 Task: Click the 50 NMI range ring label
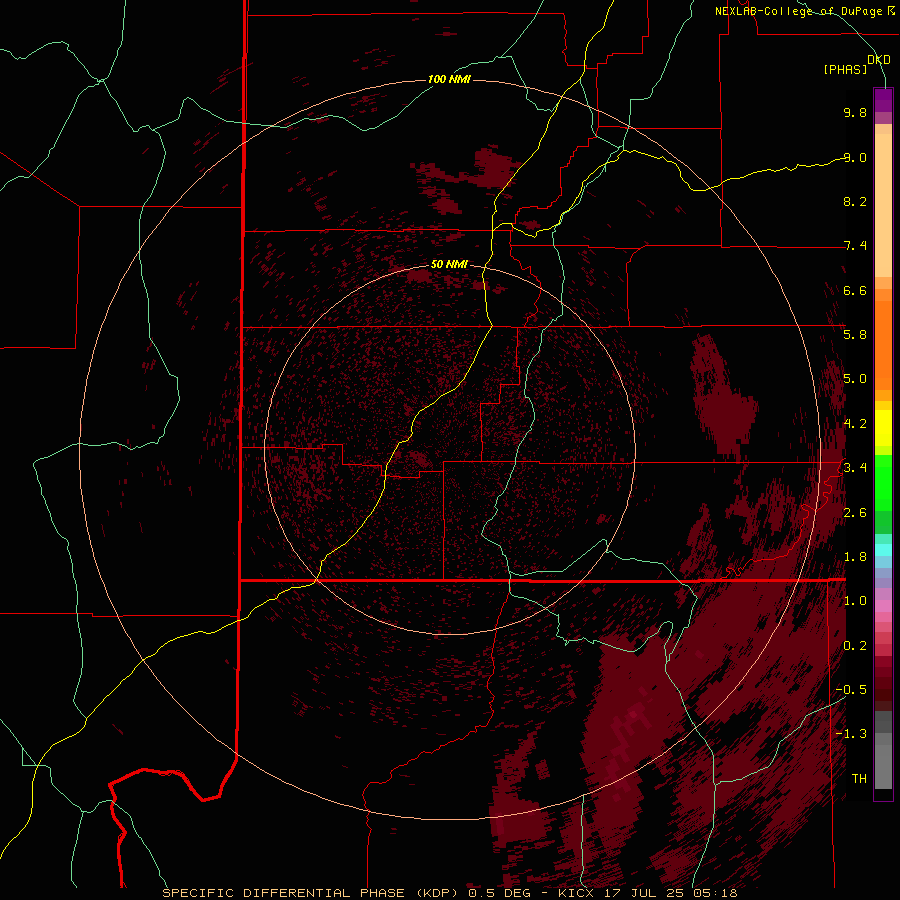click(449, 264)
